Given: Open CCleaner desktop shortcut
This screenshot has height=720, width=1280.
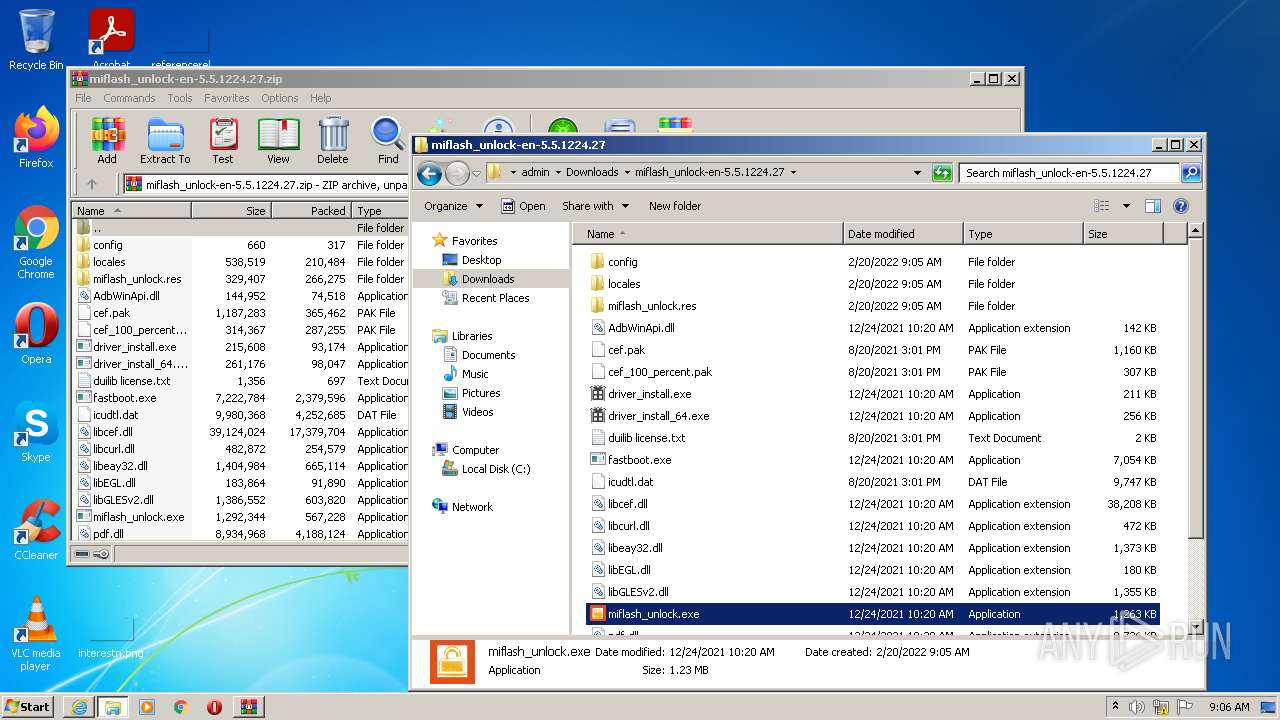Looking at the screenshot, I should click(x=36, y=530).
